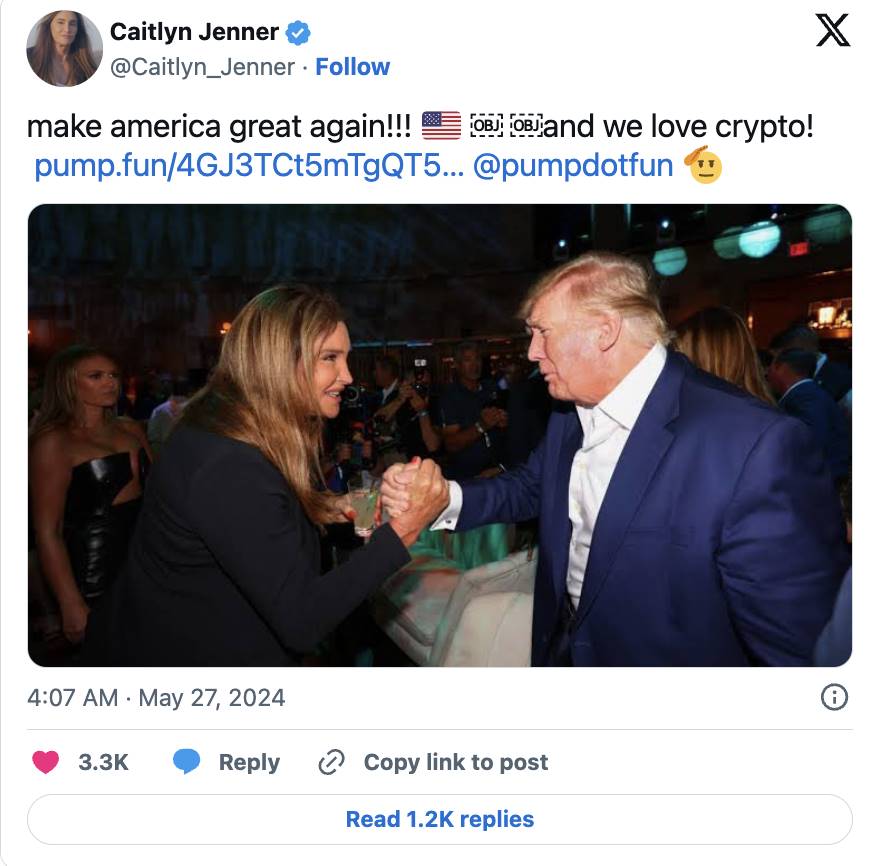872x866 pixels.
Task: Open the embedded handshake photo
Action: (439, 435)
